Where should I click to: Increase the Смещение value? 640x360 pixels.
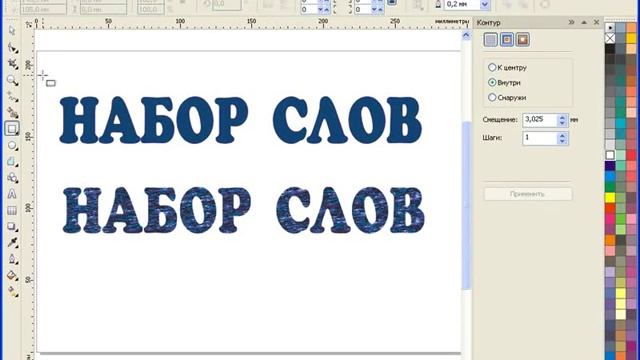[562, 118]
